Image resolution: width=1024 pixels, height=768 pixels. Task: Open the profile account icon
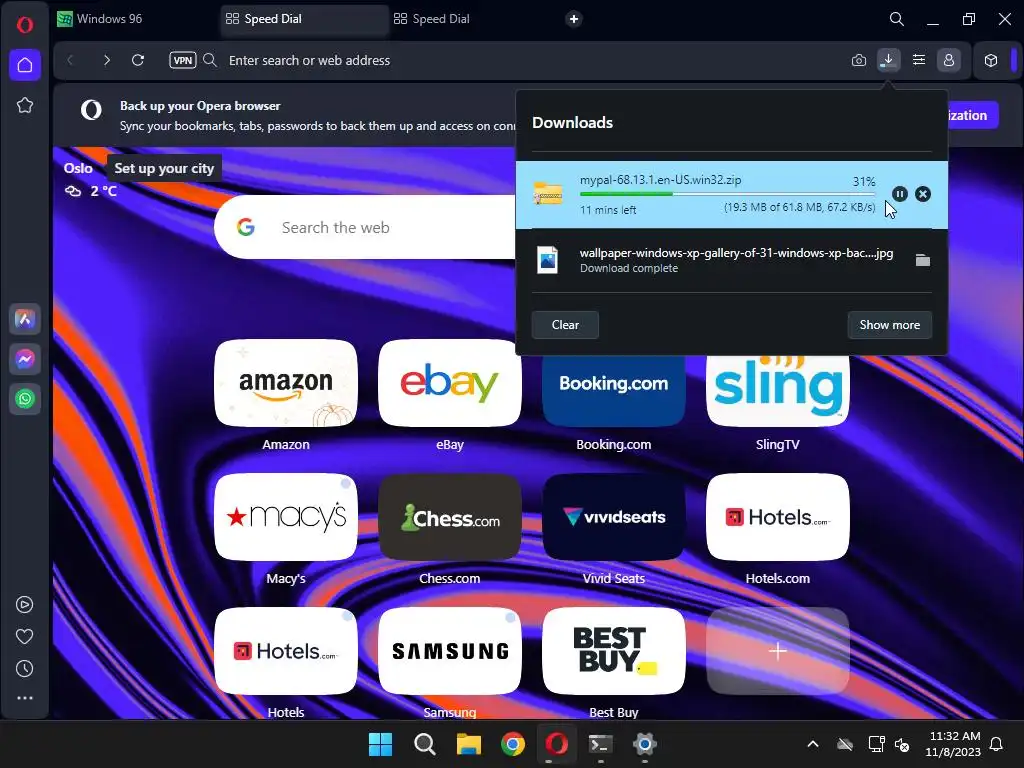949,60
